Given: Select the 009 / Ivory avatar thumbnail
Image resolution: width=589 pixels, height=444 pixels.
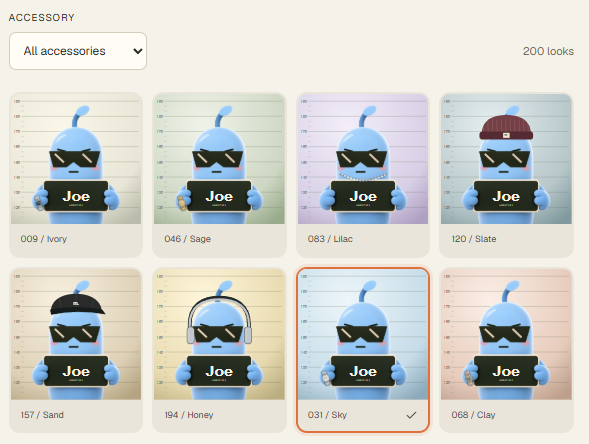Looking at the screenshot, I should coord(76,159).
